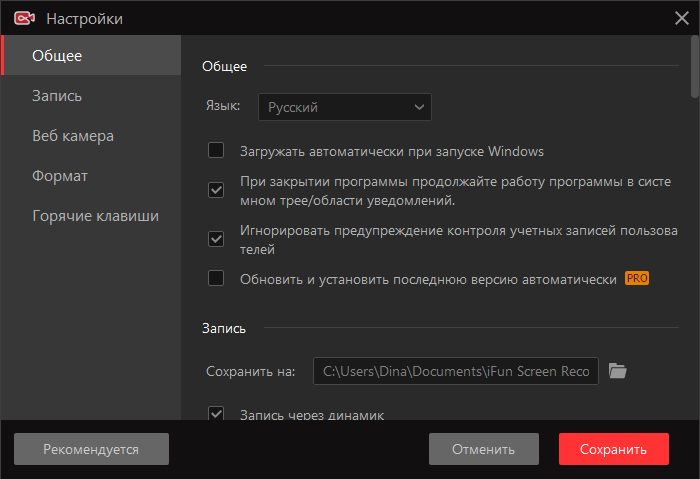Open the Язык language dropdown

(345, 107)
